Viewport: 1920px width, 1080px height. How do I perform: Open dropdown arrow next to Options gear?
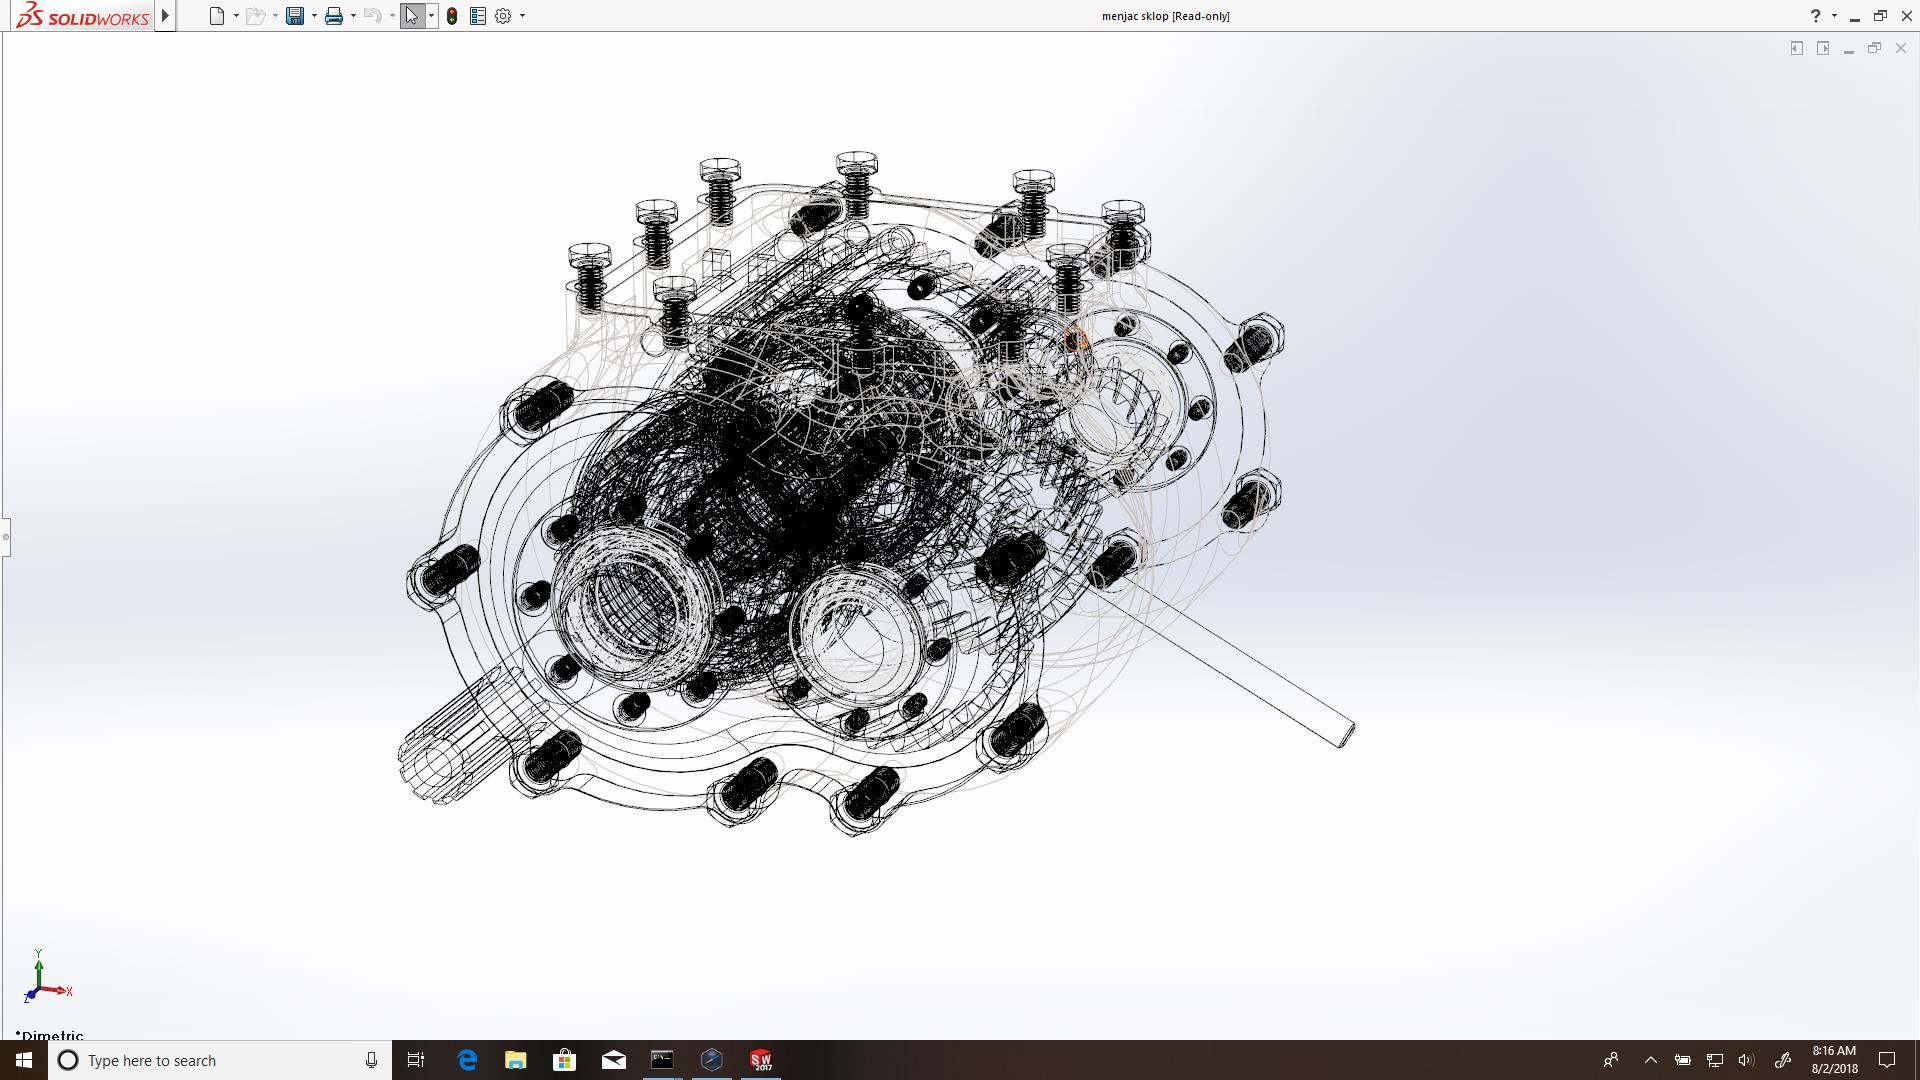pyautogui.click(x=522, y=16)
